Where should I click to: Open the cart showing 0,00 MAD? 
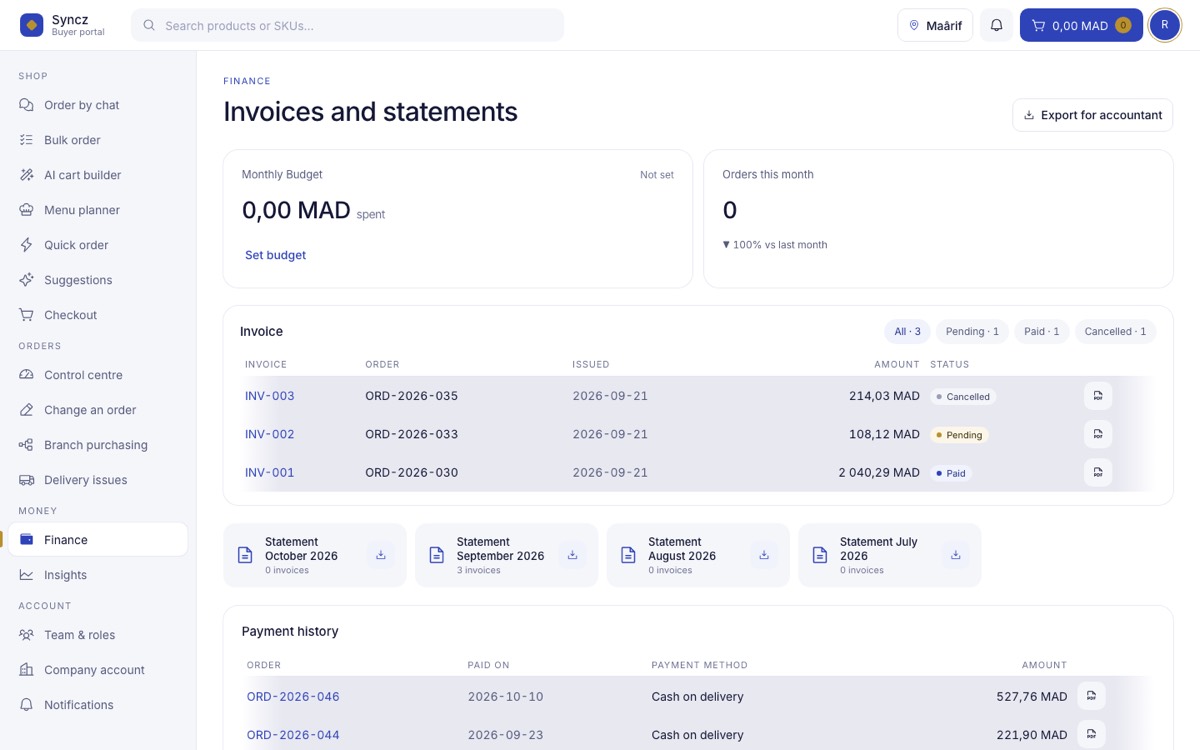1081,25
